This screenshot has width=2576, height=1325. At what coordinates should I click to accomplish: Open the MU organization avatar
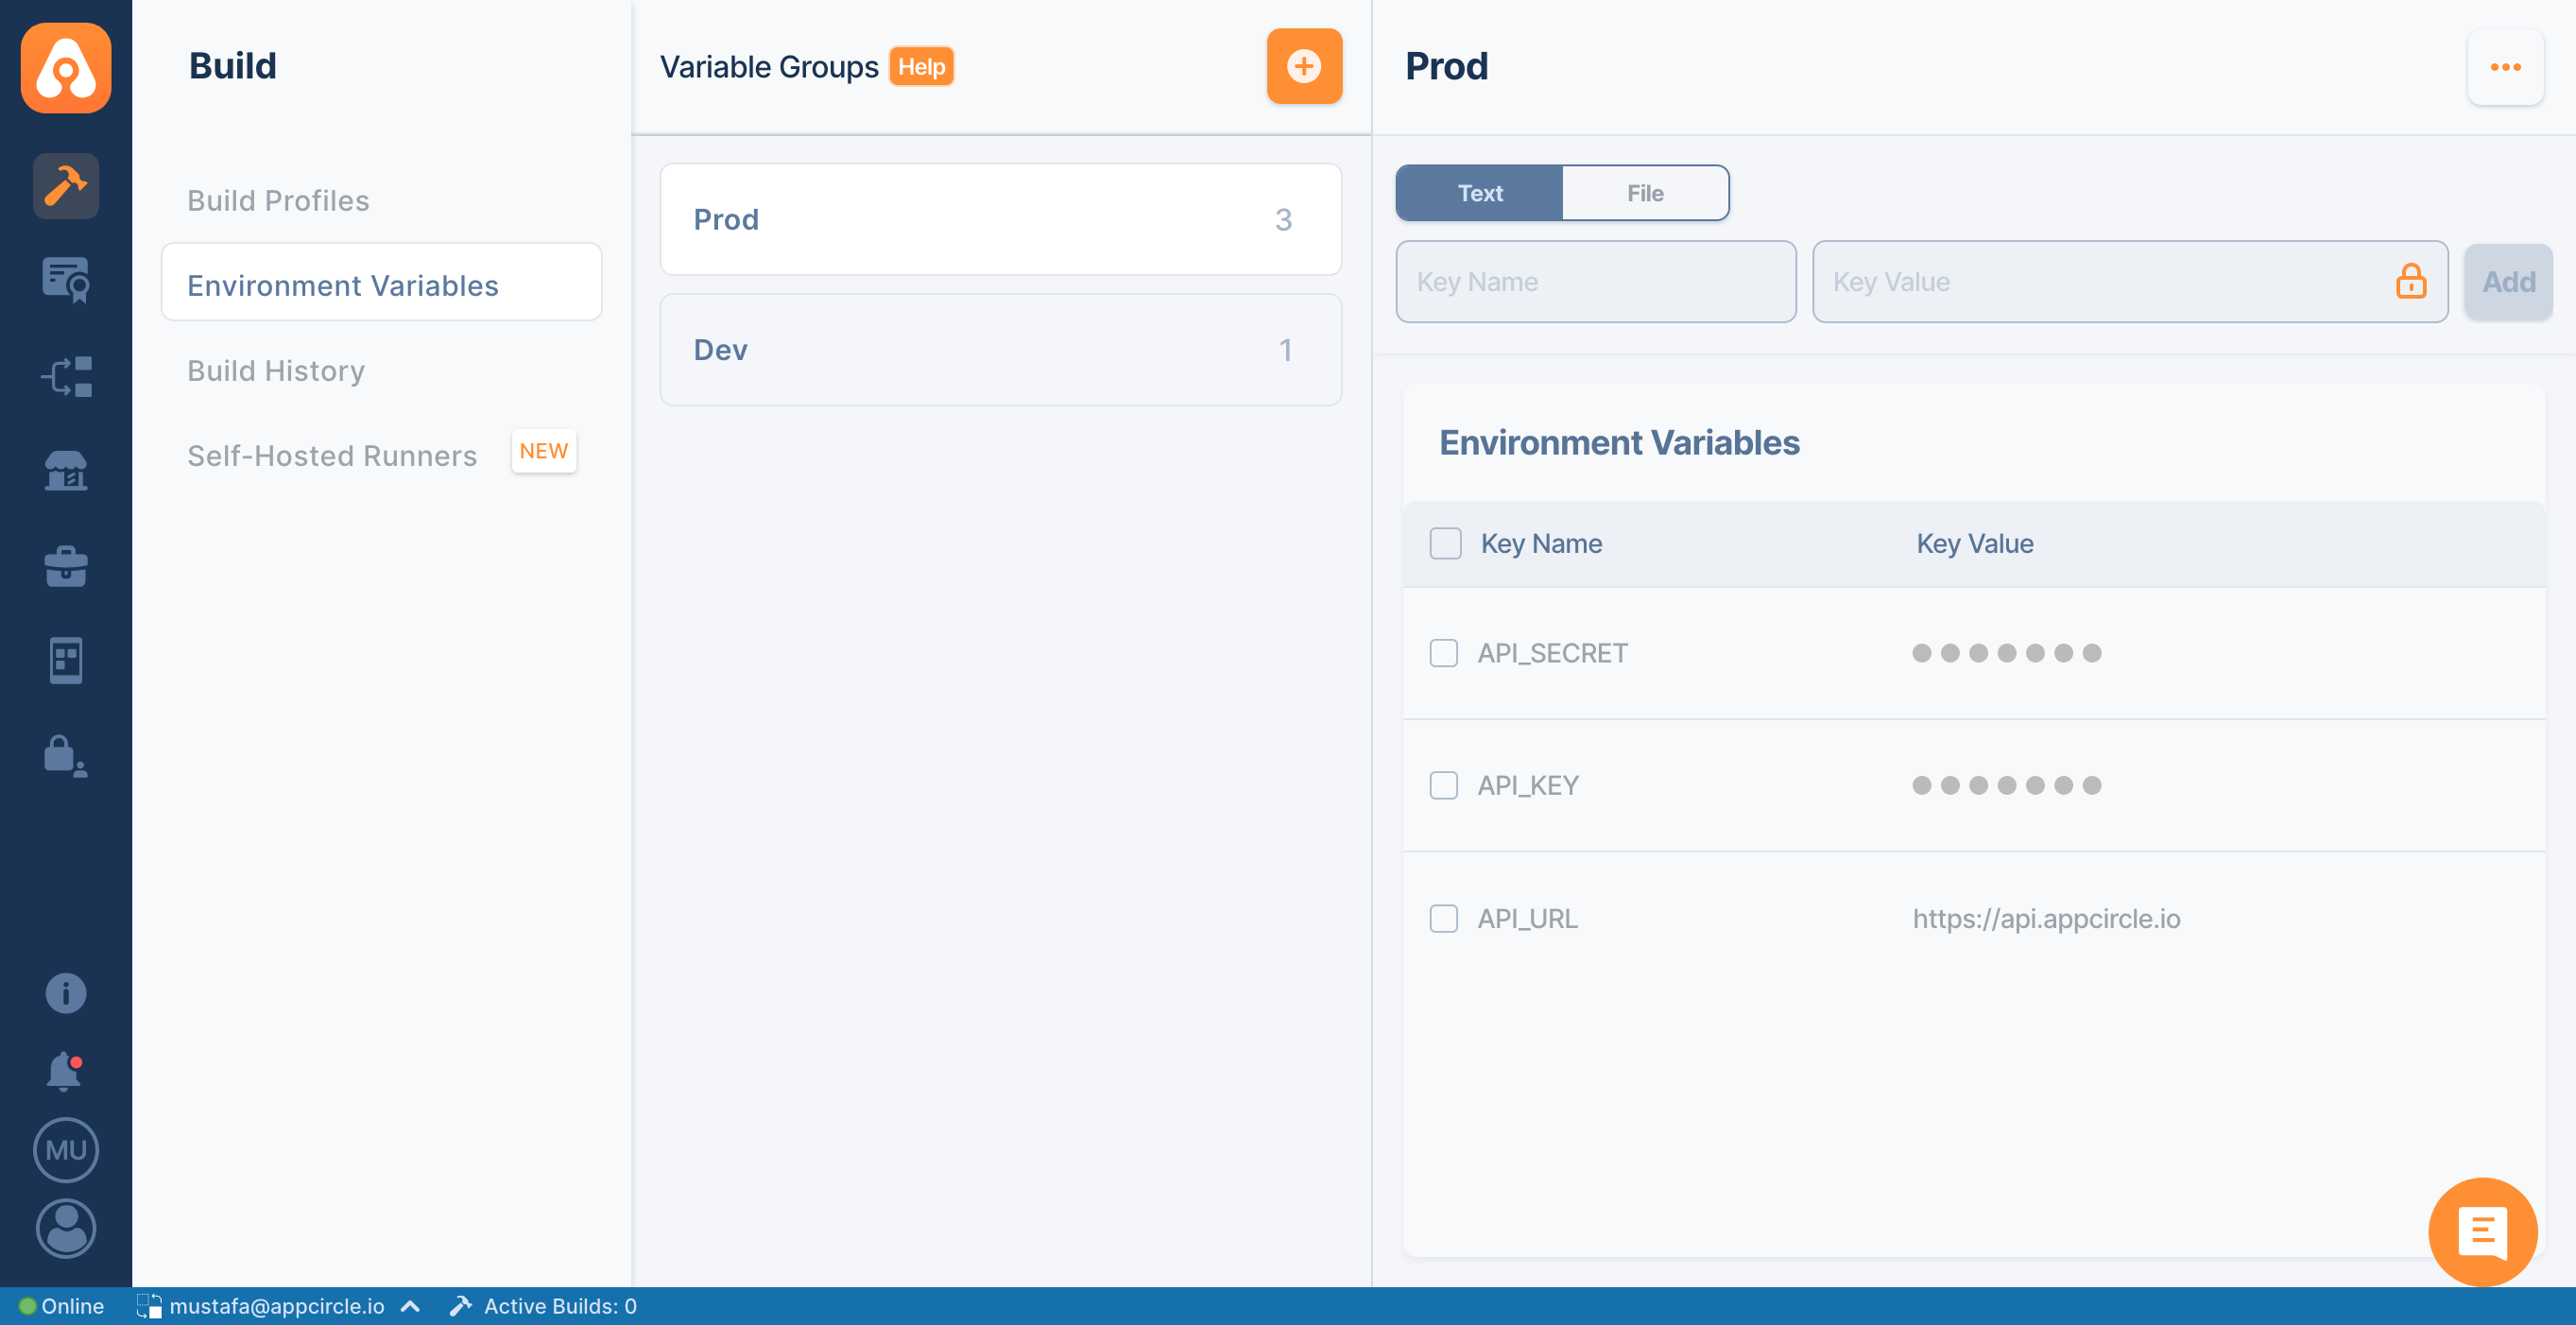pos(66,1150)
